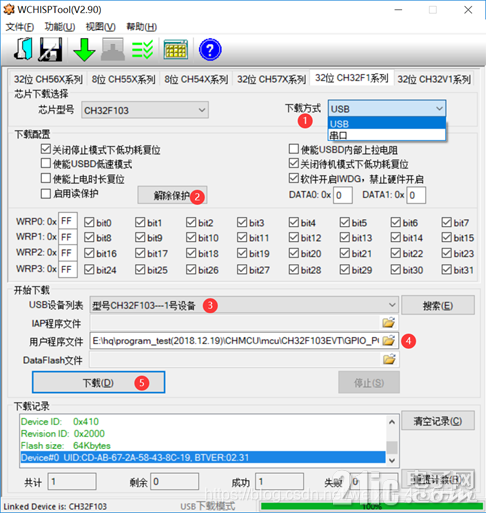Click the 解除保护 button
This screenshot has width=486, height=513.
172,195
